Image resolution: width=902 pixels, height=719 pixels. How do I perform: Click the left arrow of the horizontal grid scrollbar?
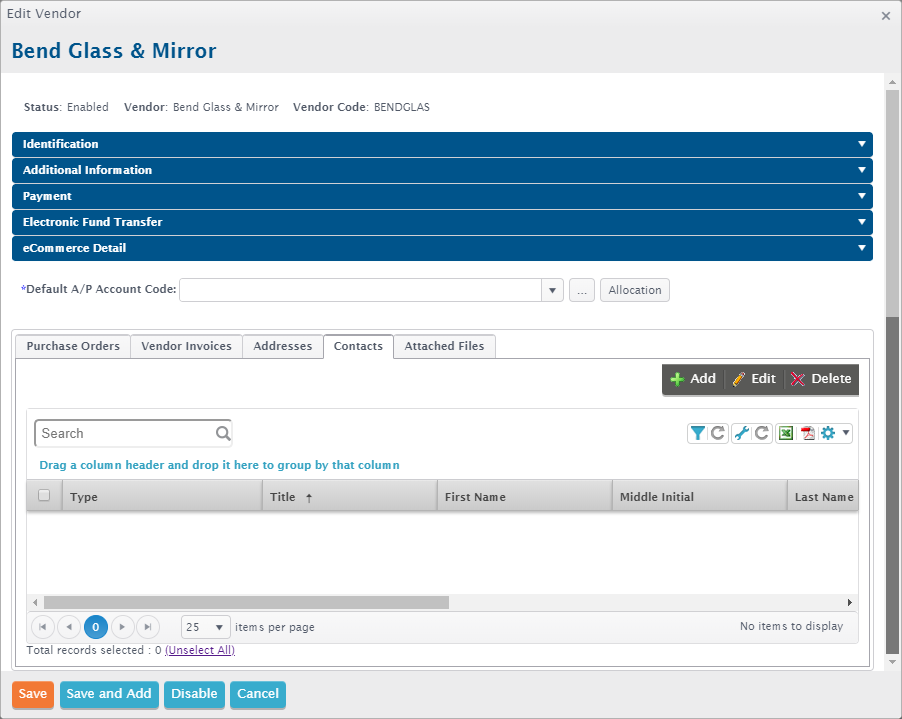[x=35, y=603]
